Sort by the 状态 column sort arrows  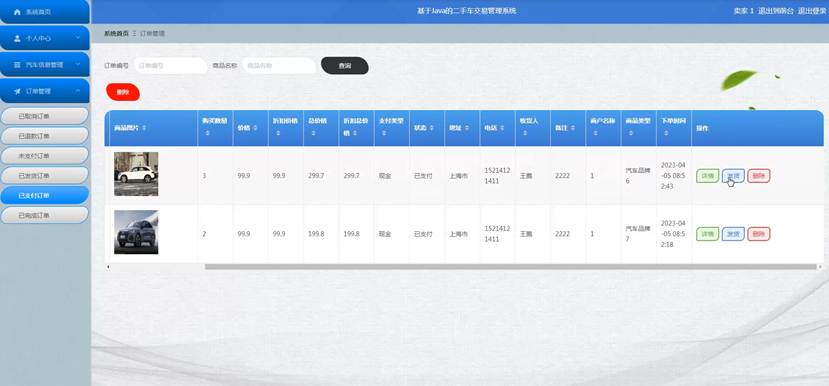click(432, 128)
